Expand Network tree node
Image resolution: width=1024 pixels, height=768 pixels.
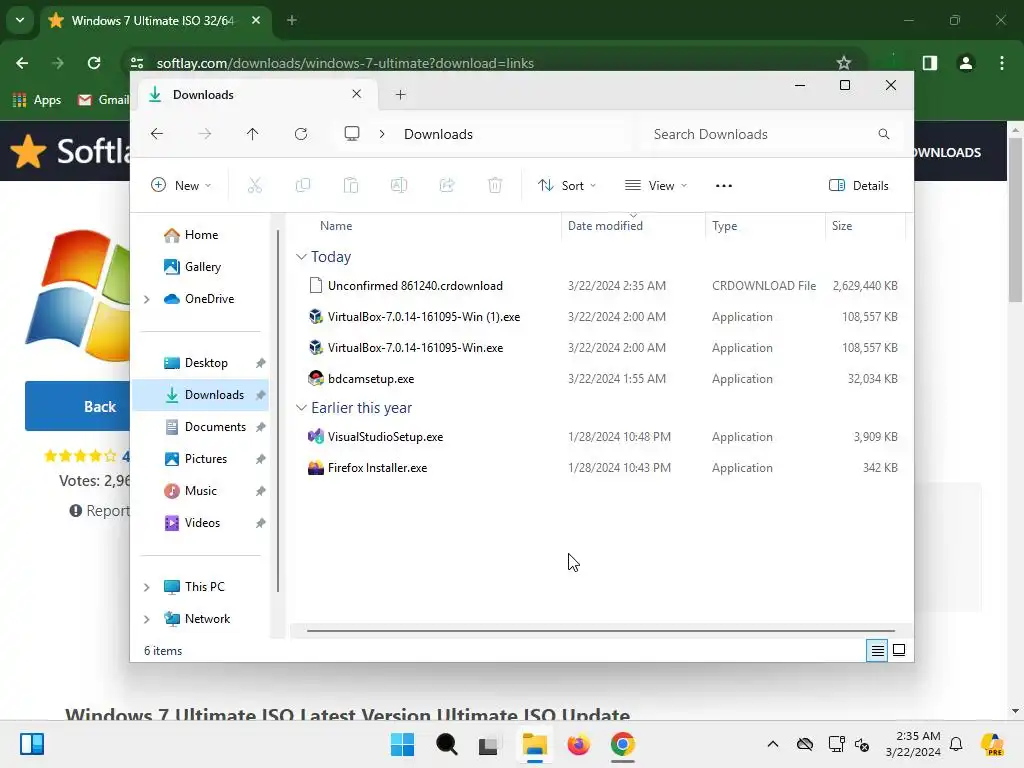coord(147,619)
